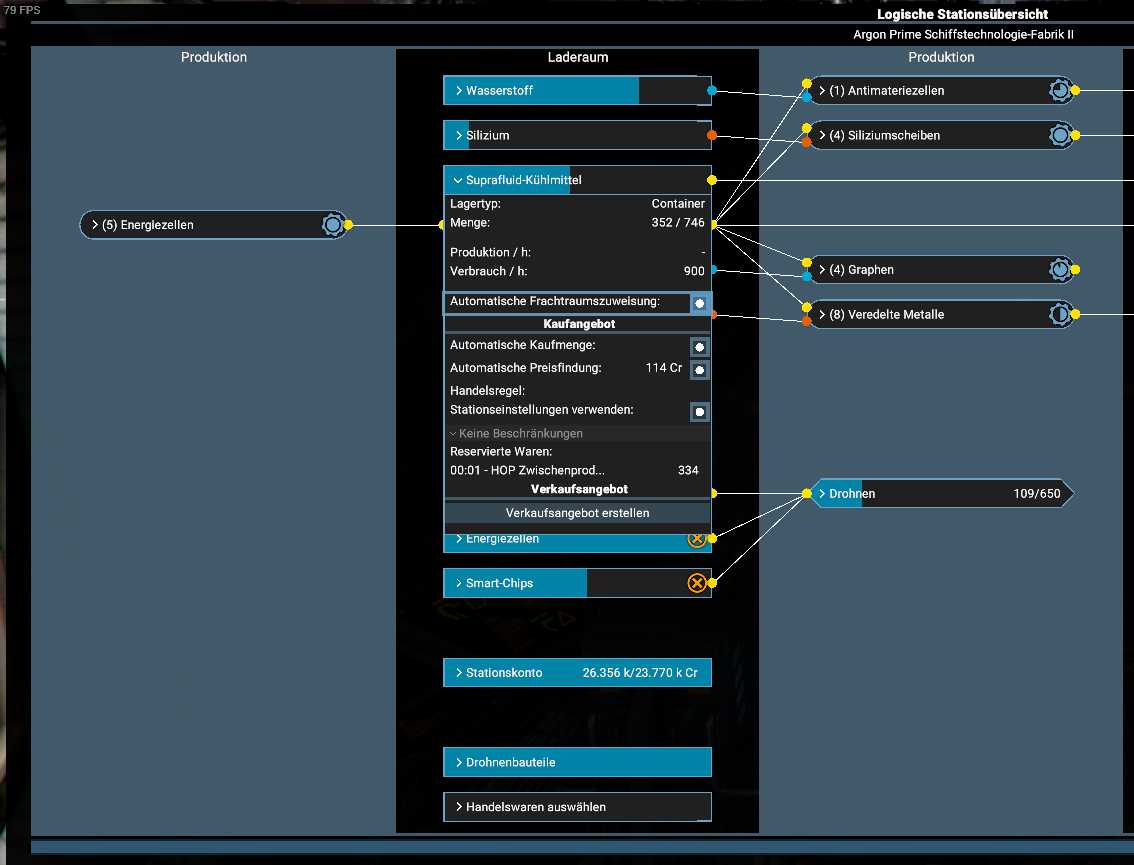
Task: Collapse the Suprafluid-Kühlmittel storage row
Action: pyautogui.click(x=577, y=180)
